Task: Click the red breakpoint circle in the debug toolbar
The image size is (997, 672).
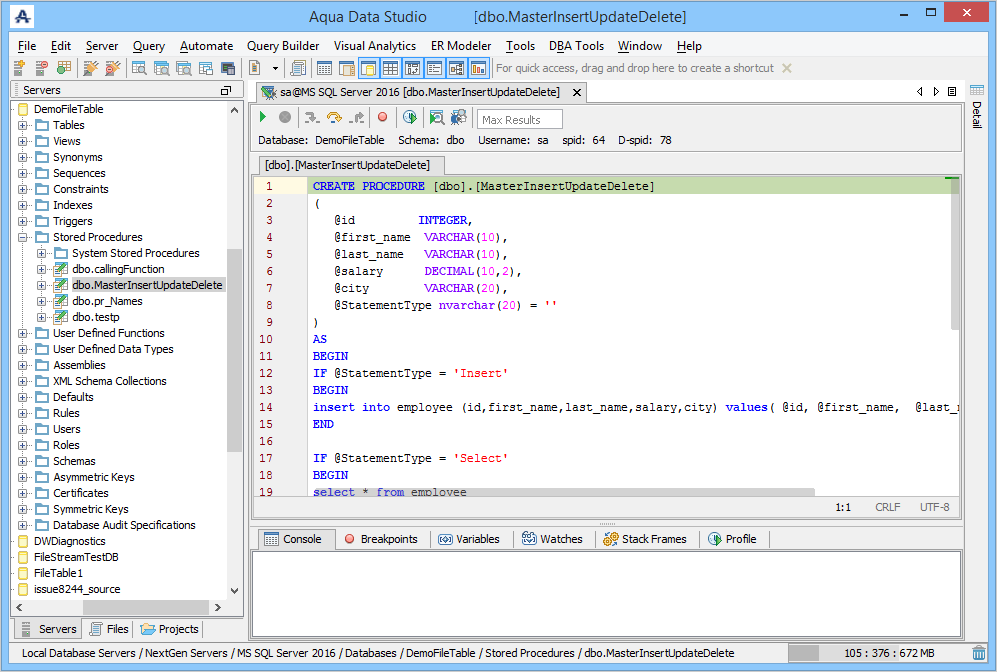Action: coord(382,118)
